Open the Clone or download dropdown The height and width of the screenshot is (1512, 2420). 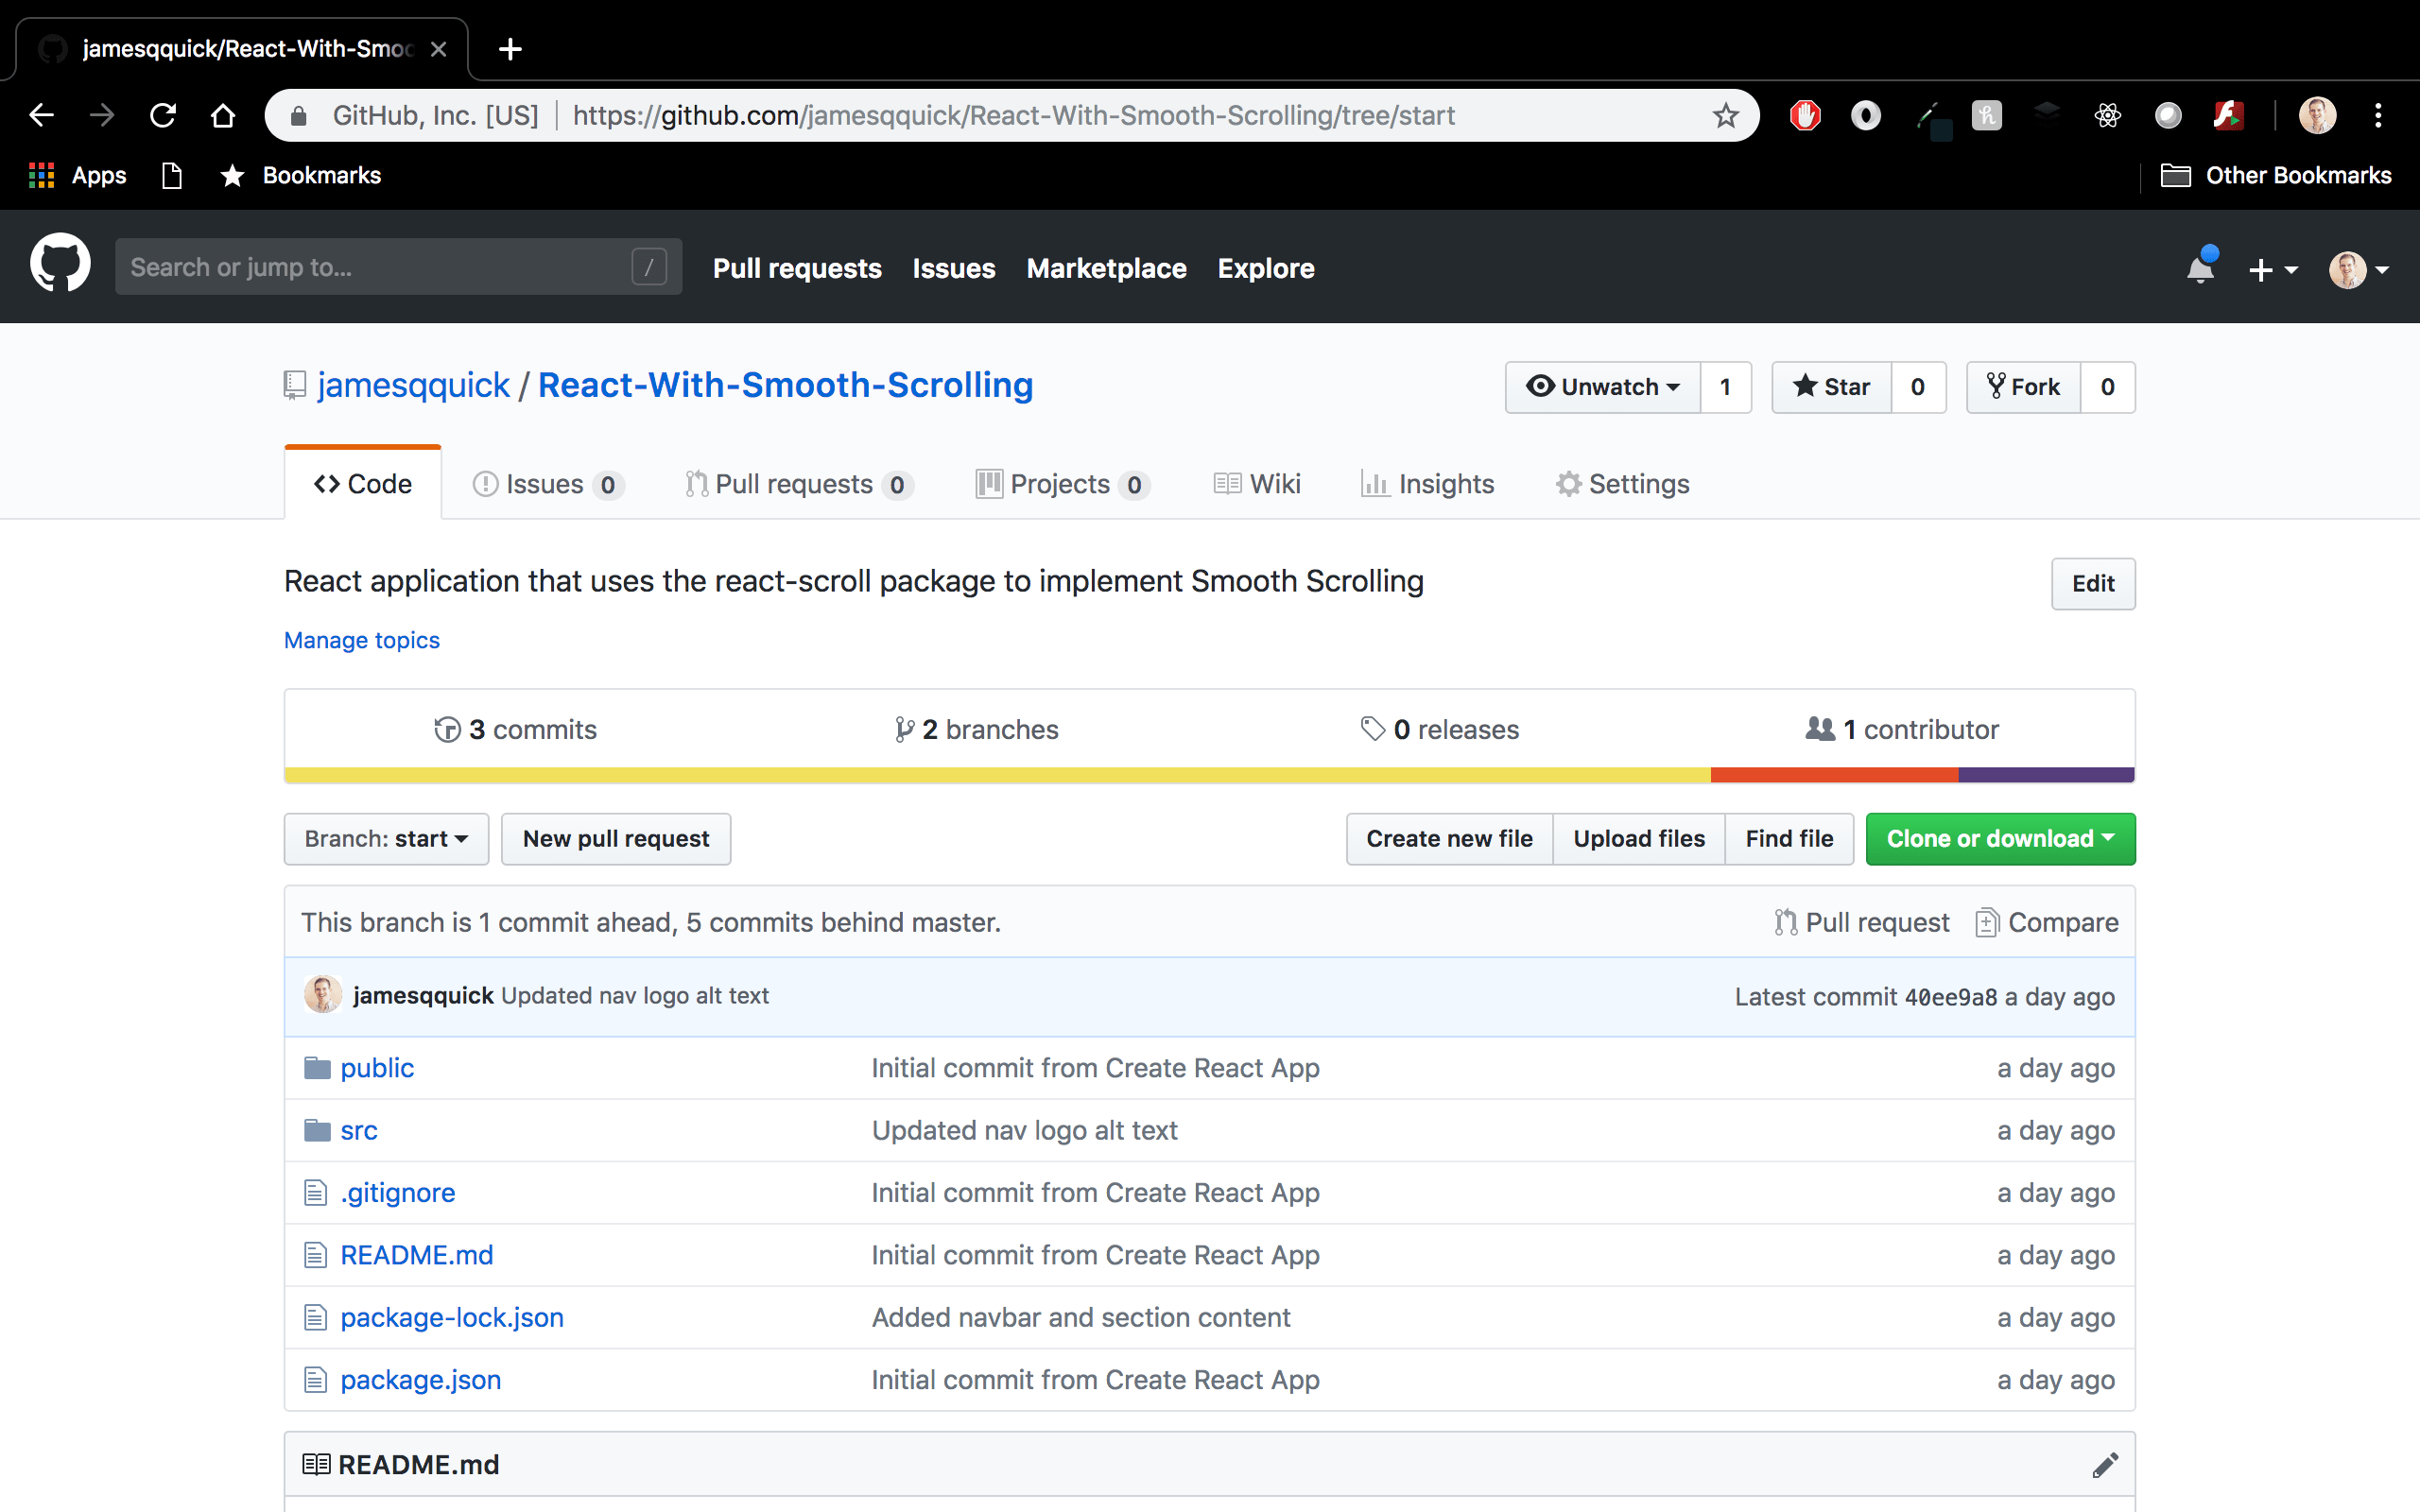[x=1998, y=839]
